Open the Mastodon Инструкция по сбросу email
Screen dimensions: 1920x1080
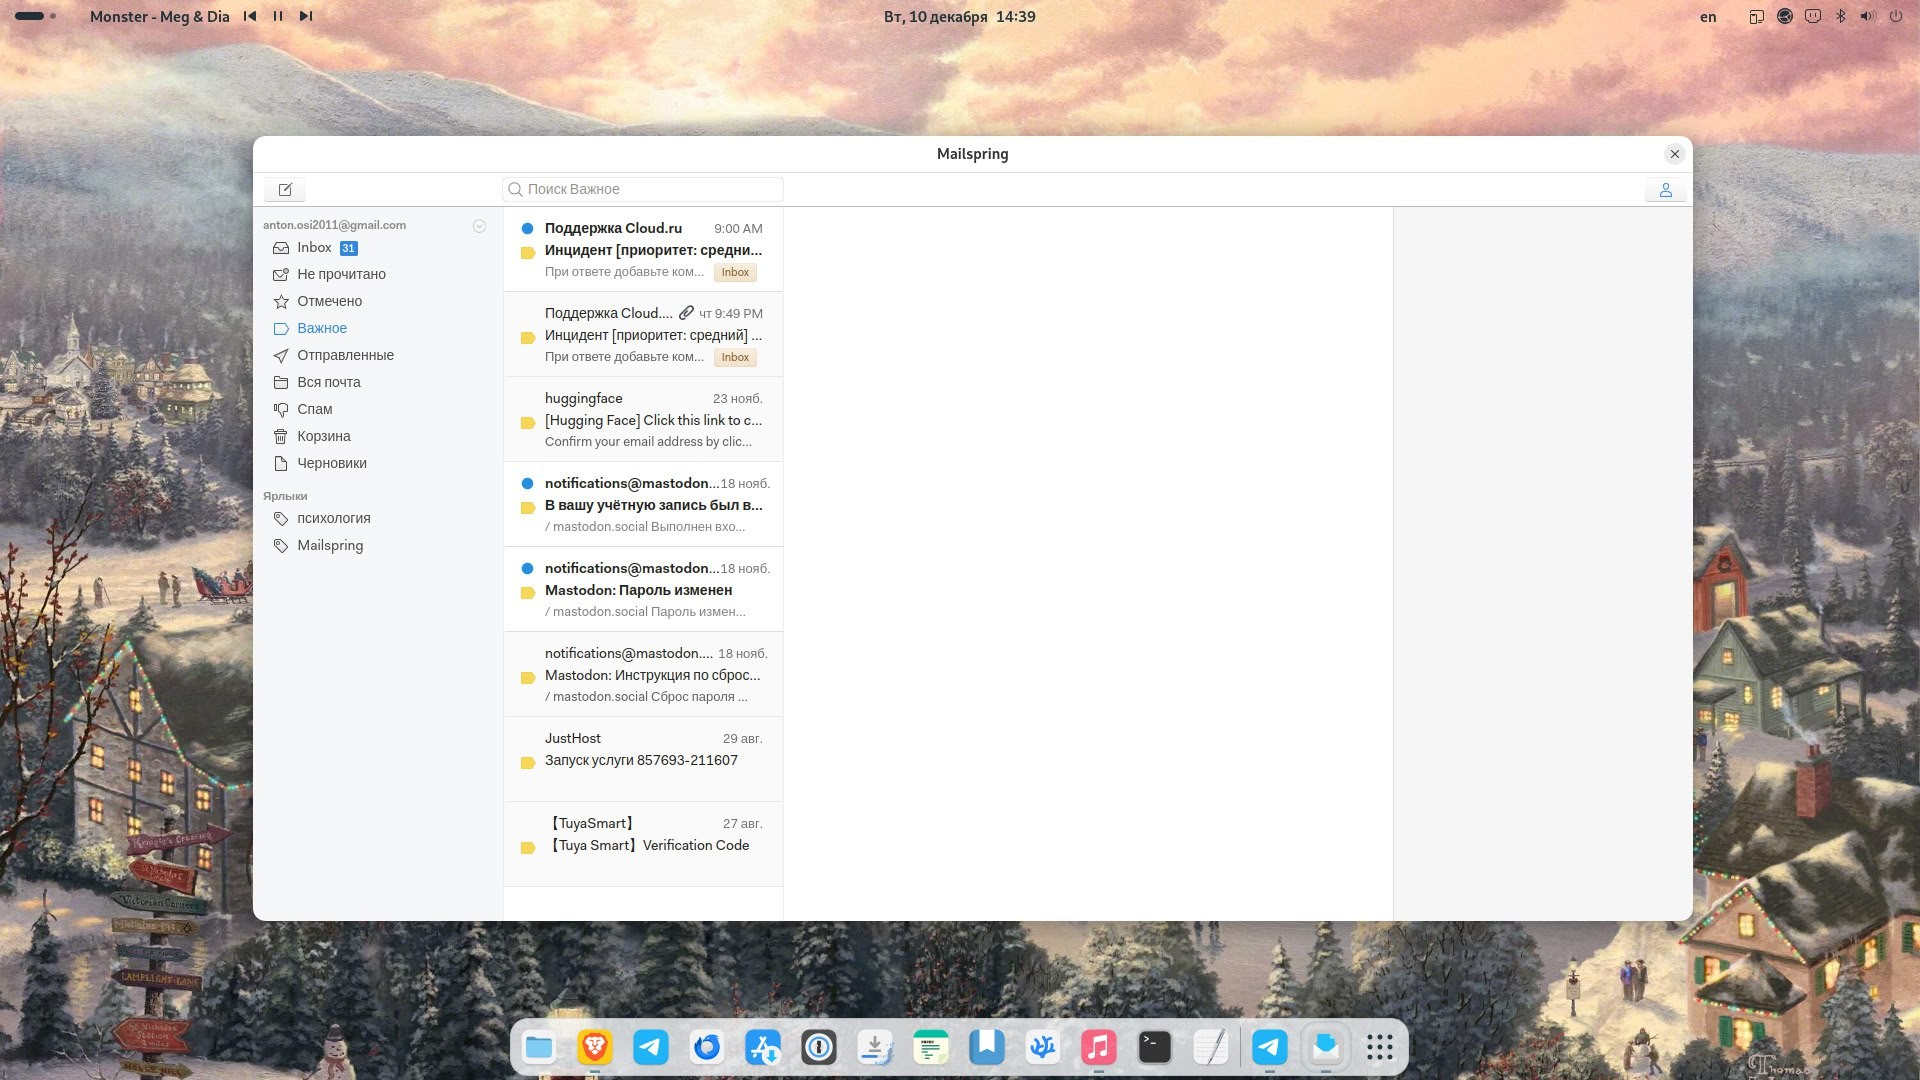click(643, 674)
